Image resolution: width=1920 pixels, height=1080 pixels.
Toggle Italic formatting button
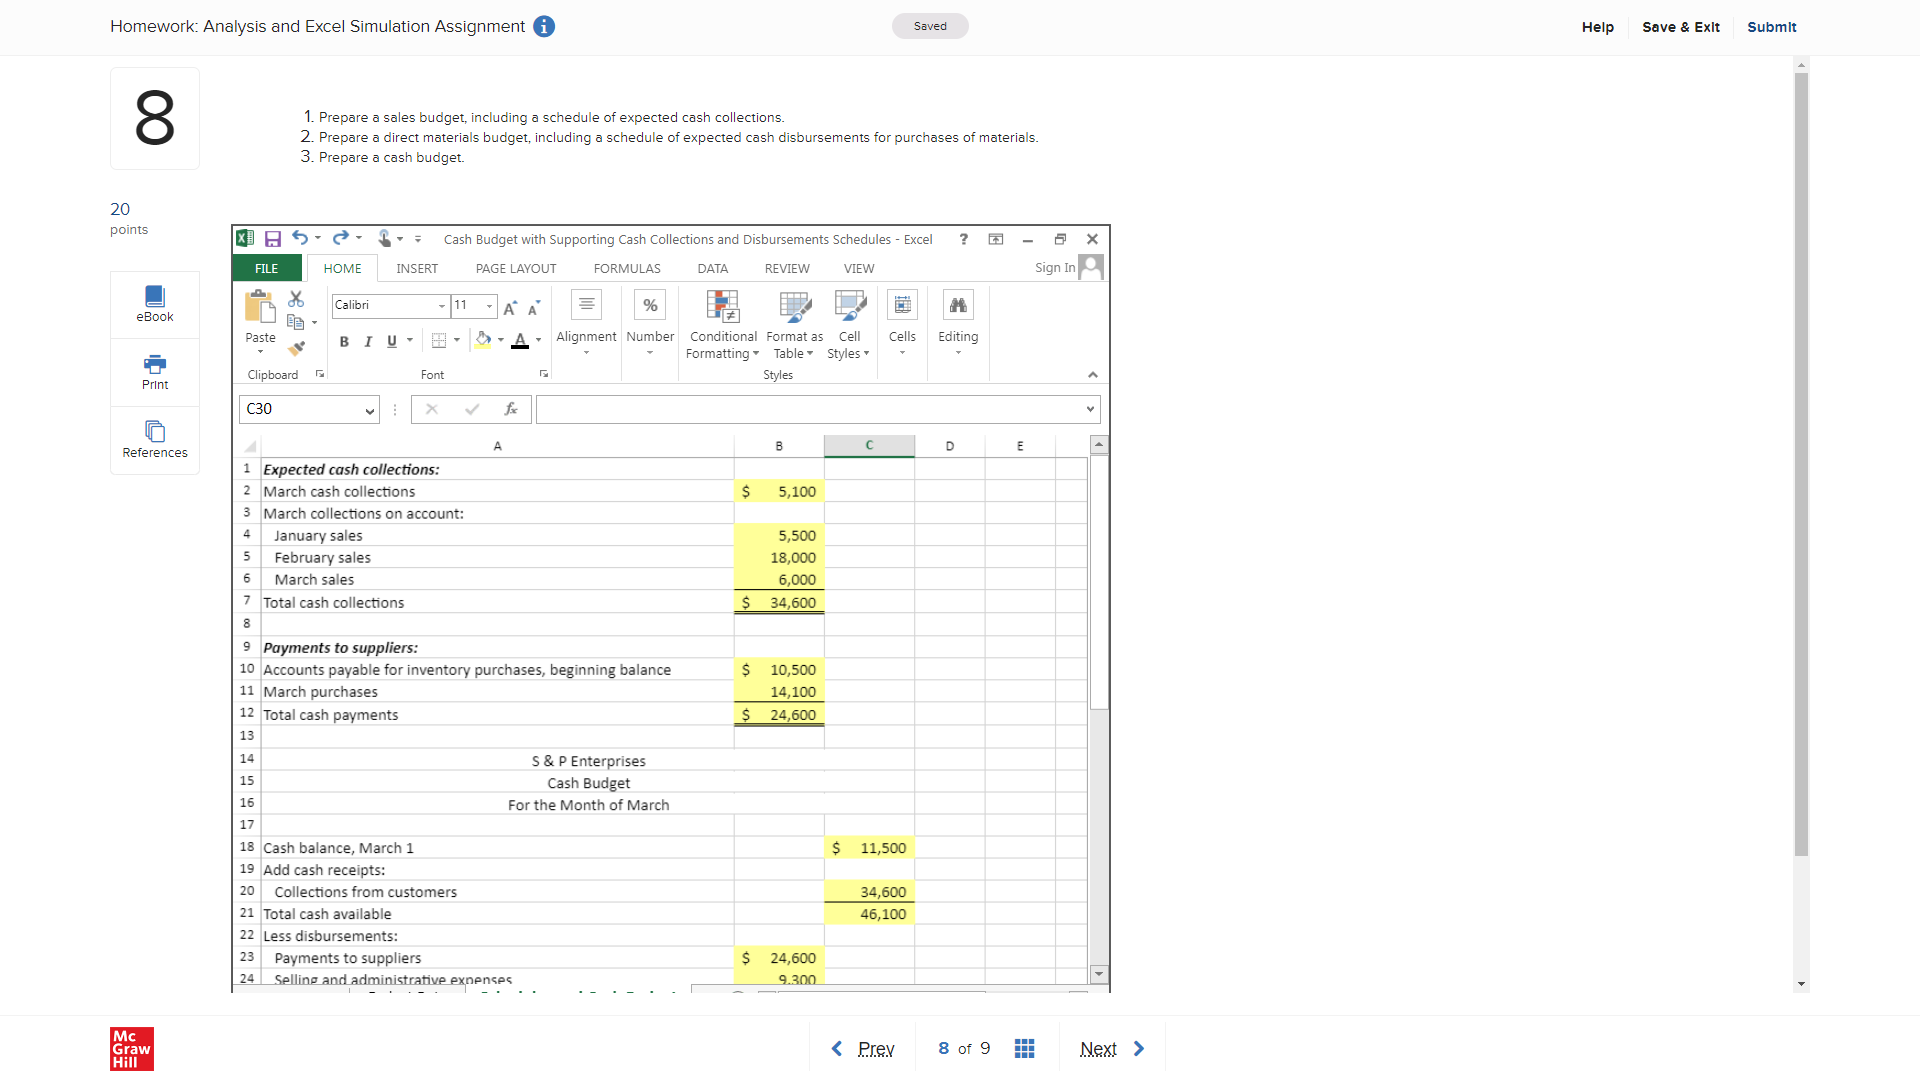pyautogui.click(x=368, y=342)
